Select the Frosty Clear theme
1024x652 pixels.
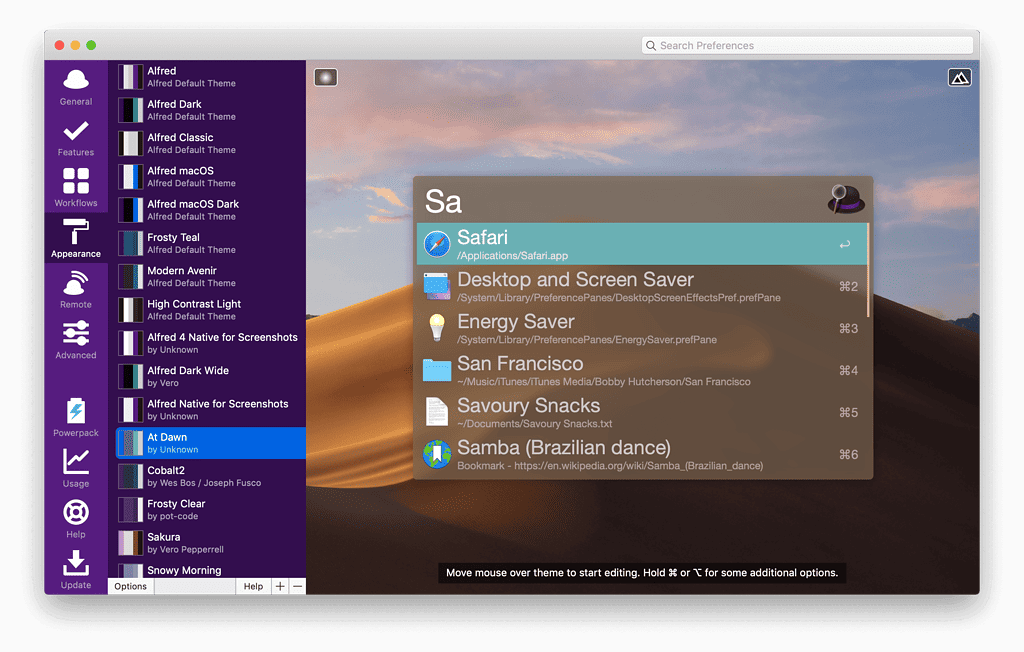click(x=211, y=510)
